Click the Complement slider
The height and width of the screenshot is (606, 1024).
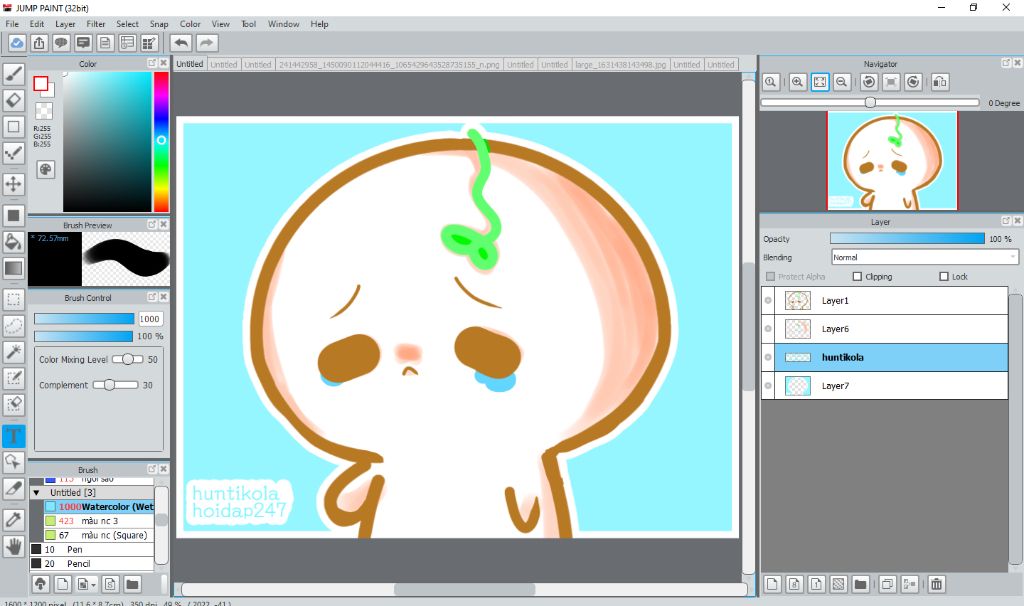116,385
